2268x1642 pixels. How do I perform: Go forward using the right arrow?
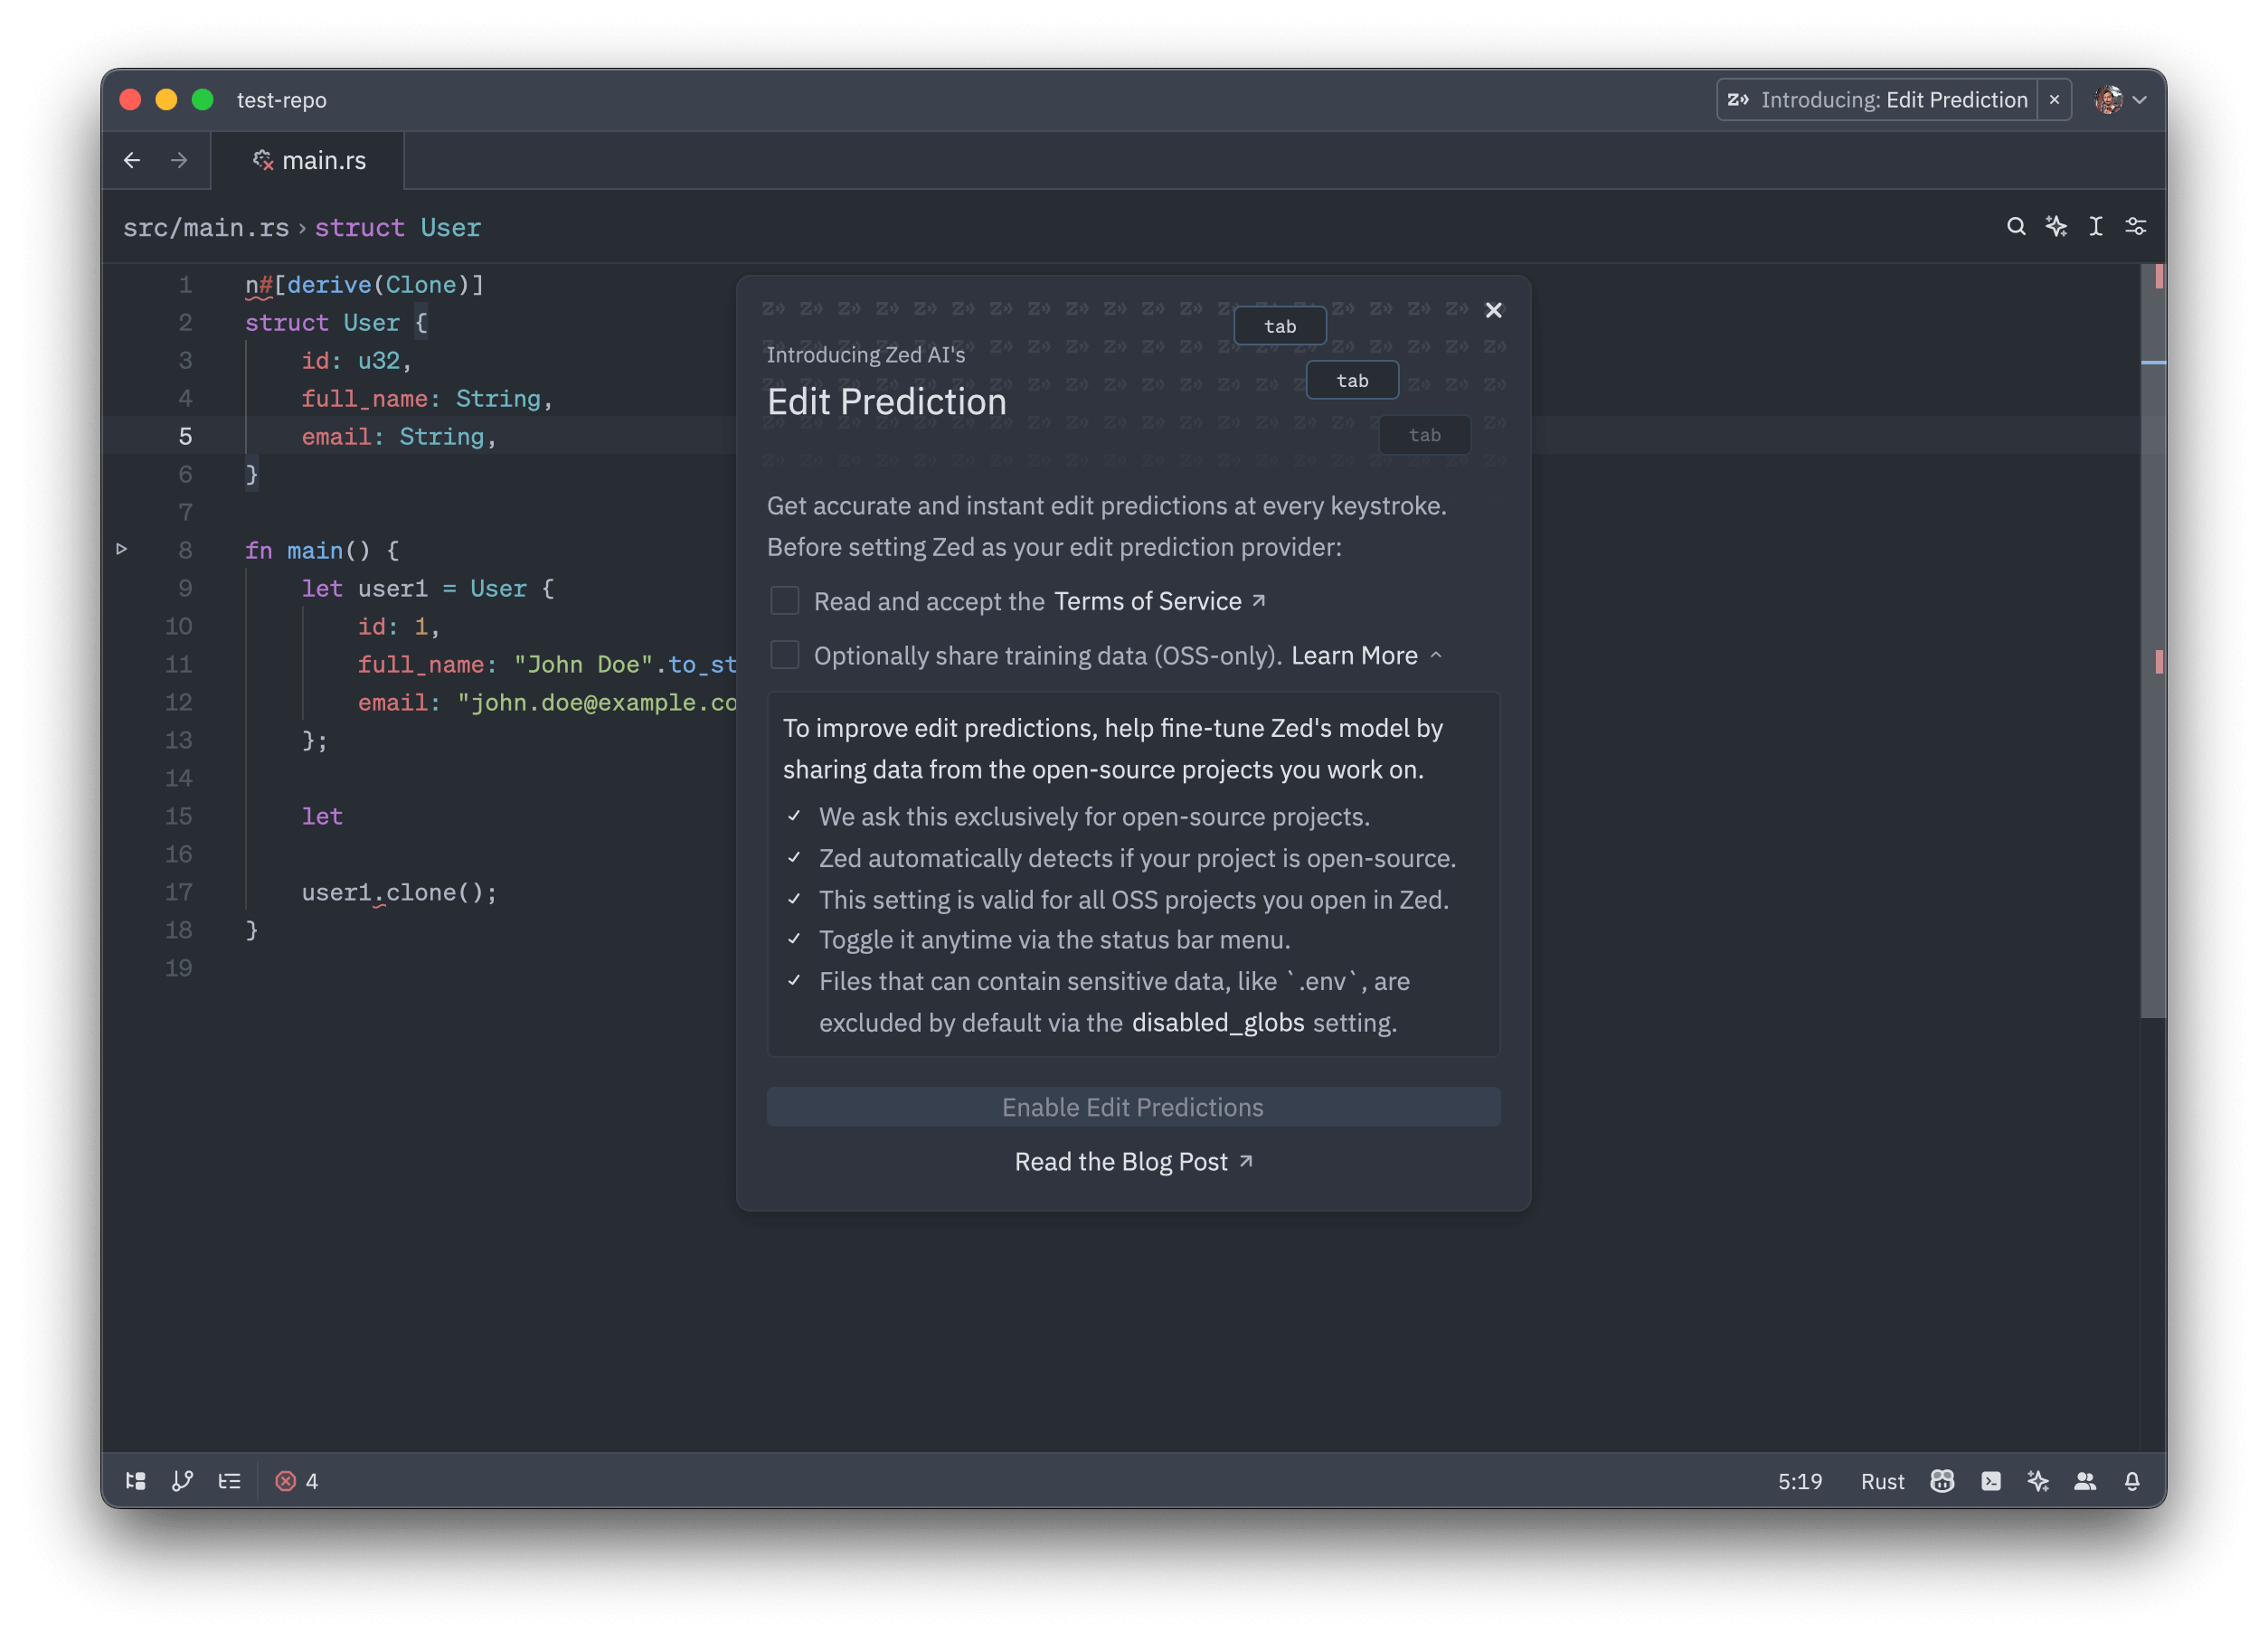(179, 160)
